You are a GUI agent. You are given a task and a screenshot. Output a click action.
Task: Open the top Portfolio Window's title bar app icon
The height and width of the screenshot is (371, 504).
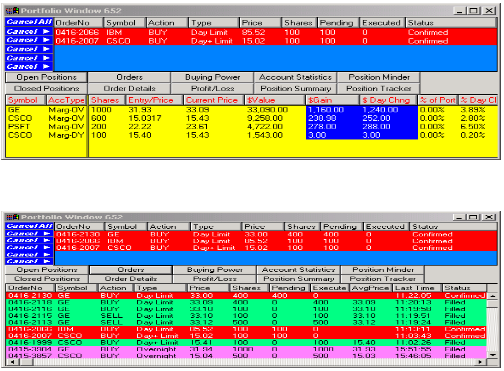pos(12,11)
